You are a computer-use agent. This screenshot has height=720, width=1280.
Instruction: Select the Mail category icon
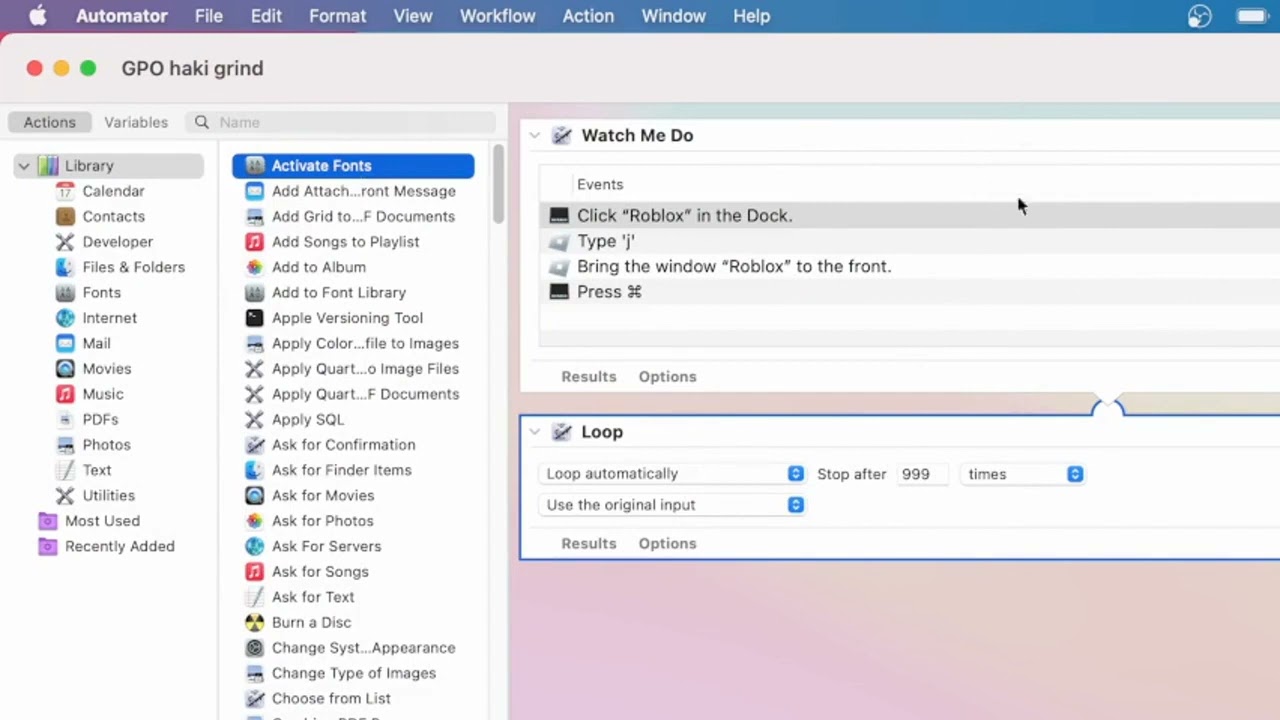pos(65,343)
